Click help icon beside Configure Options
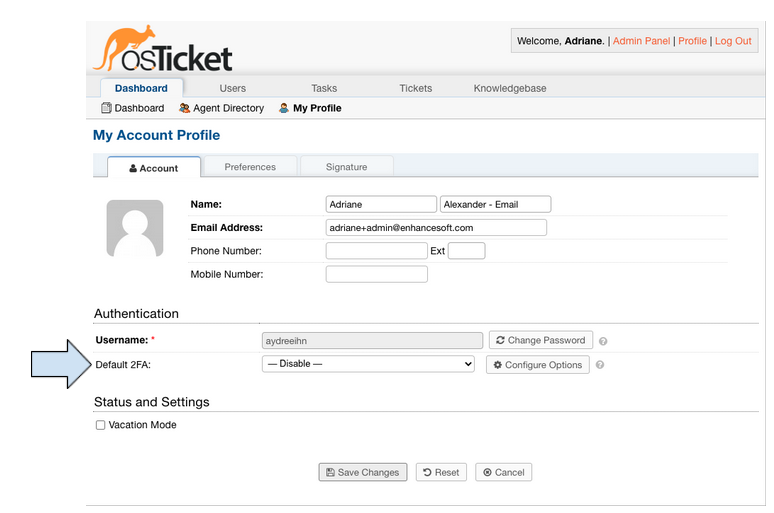 tap(600, 365)
